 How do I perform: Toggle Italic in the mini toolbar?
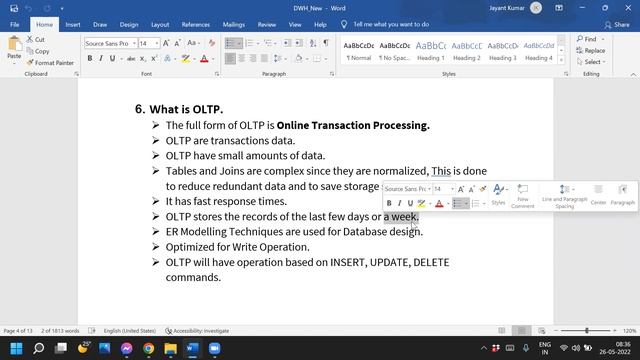400,203
